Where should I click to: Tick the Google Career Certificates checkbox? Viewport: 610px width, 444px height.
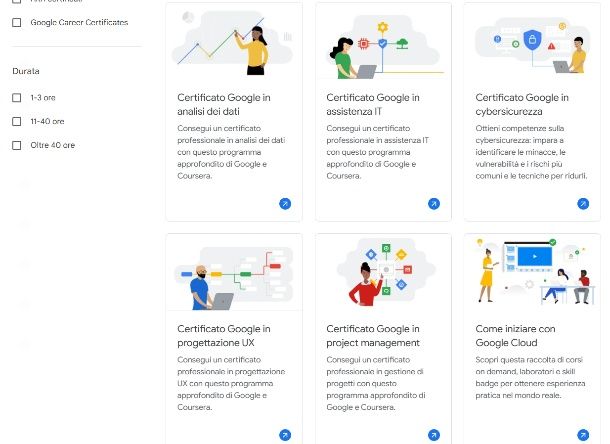[17, 23]
